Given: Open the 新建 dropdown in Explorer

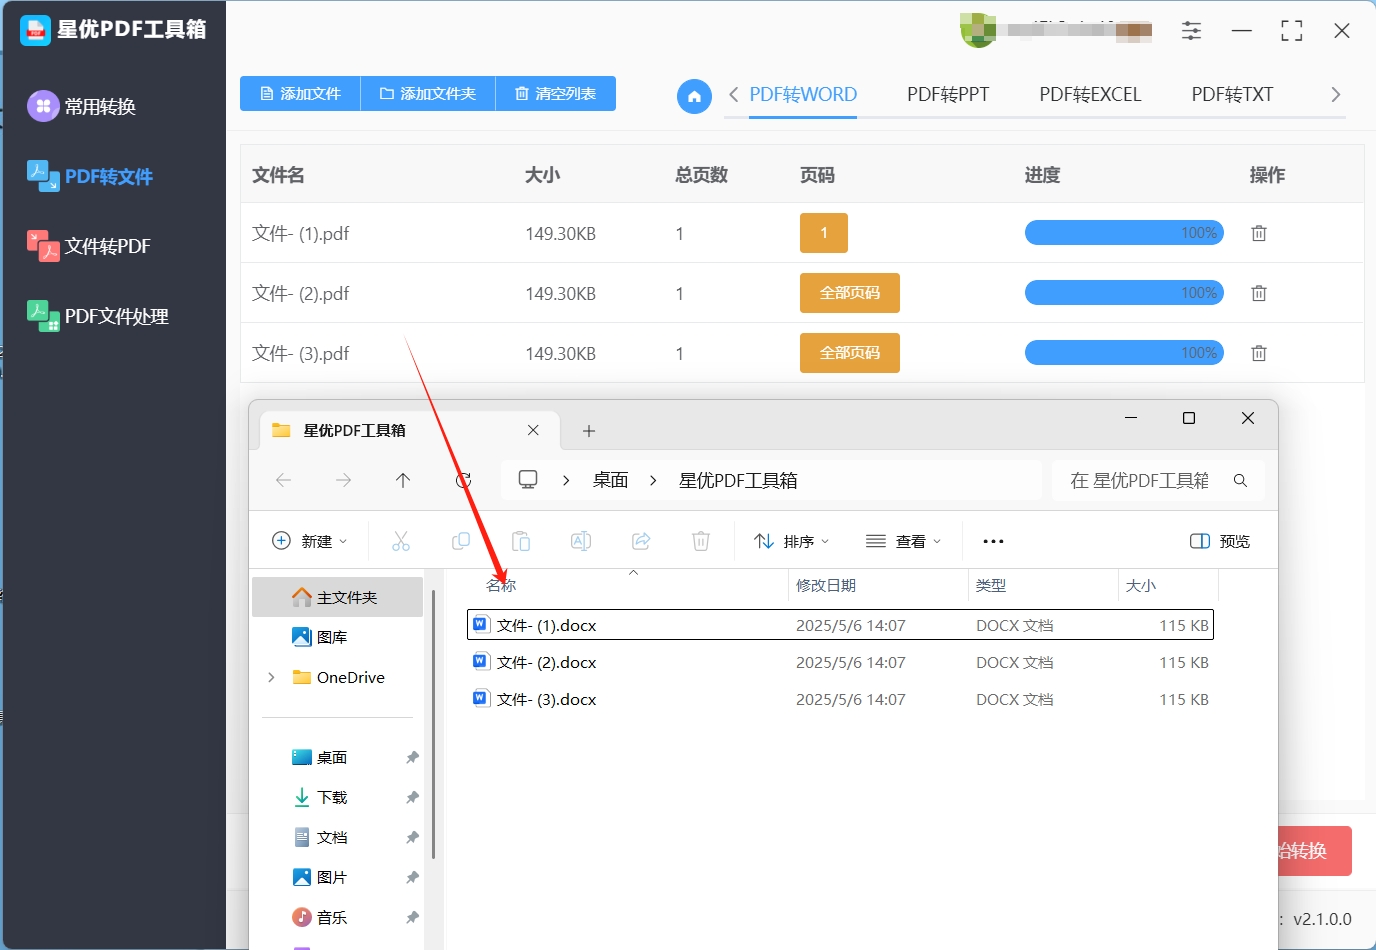Looking at the screenshot, I should (310, 541).
